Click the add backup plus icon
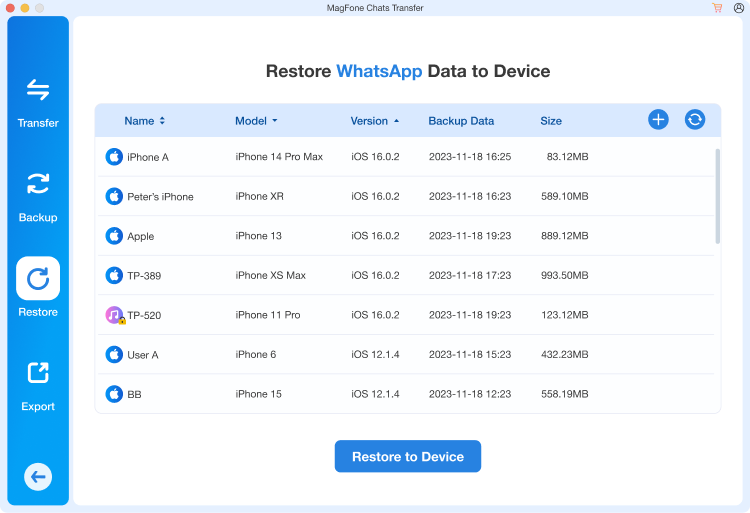Screen dimensions: 750x513 (x=658, y=120)
